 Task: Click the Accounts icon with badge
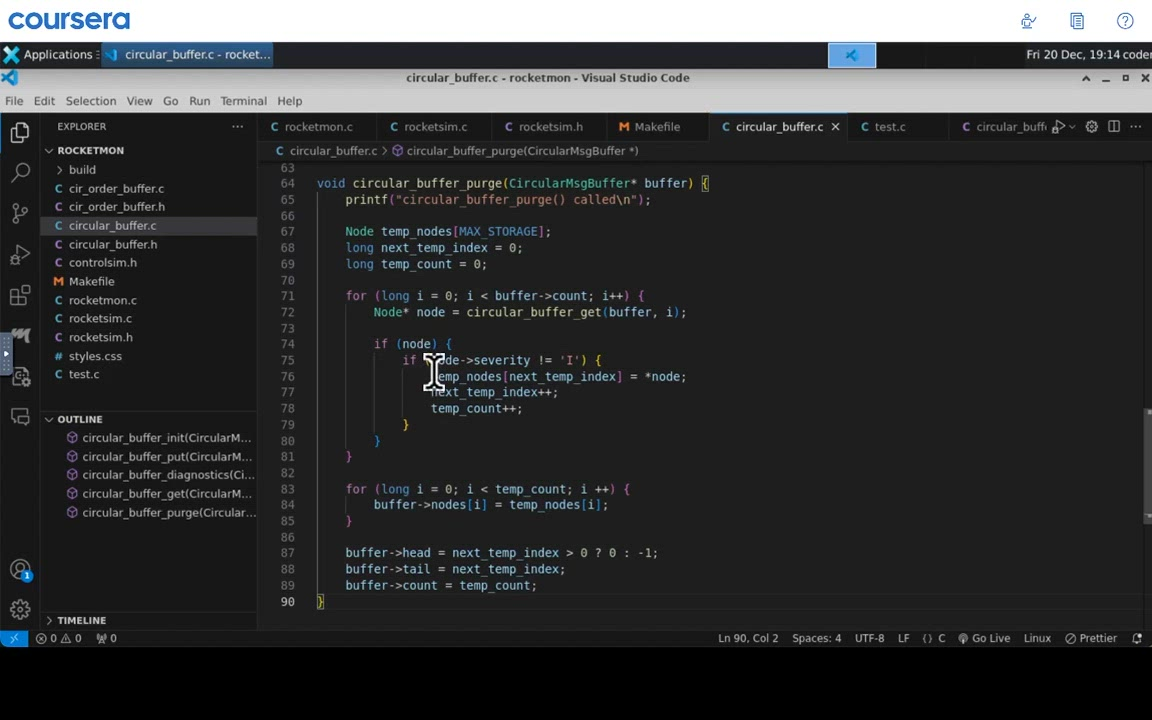click(x=20, y=570)
